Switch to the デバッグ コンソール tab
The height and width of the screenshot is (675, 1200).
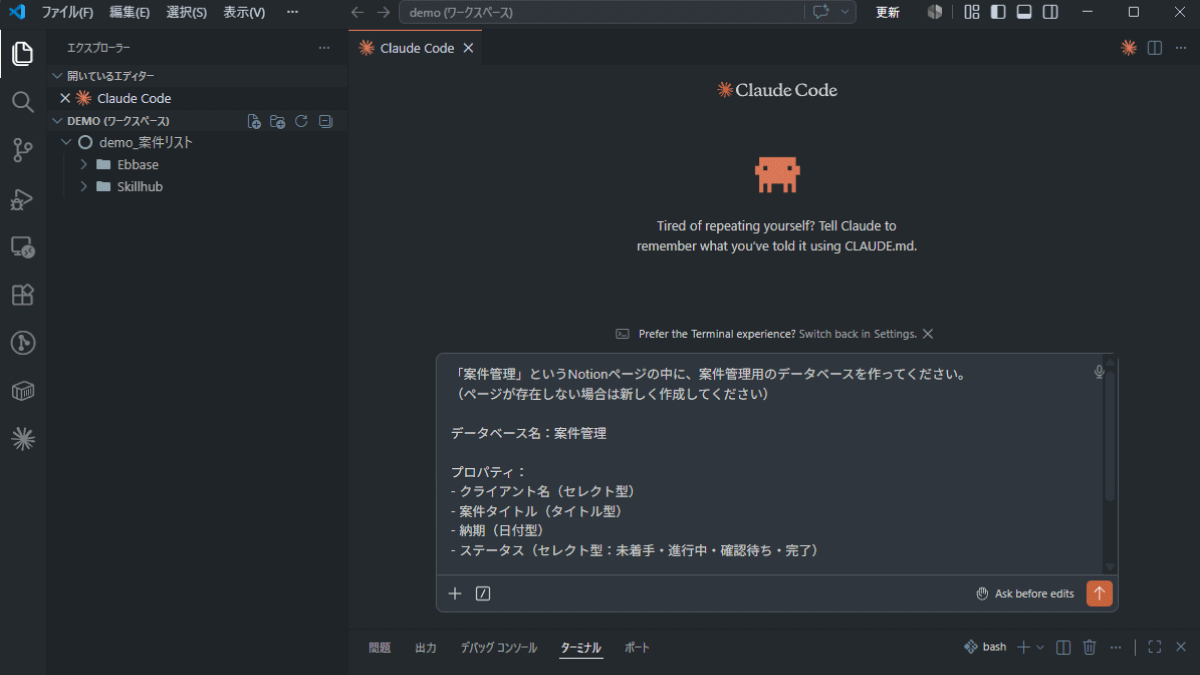point(499,647)
